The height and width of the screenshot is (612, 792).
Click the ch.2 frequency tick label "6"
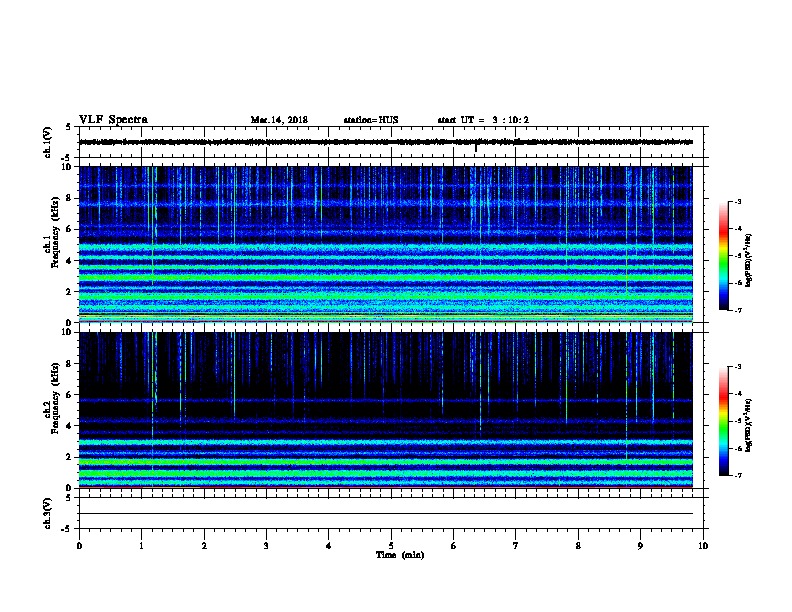click(70, 394)
